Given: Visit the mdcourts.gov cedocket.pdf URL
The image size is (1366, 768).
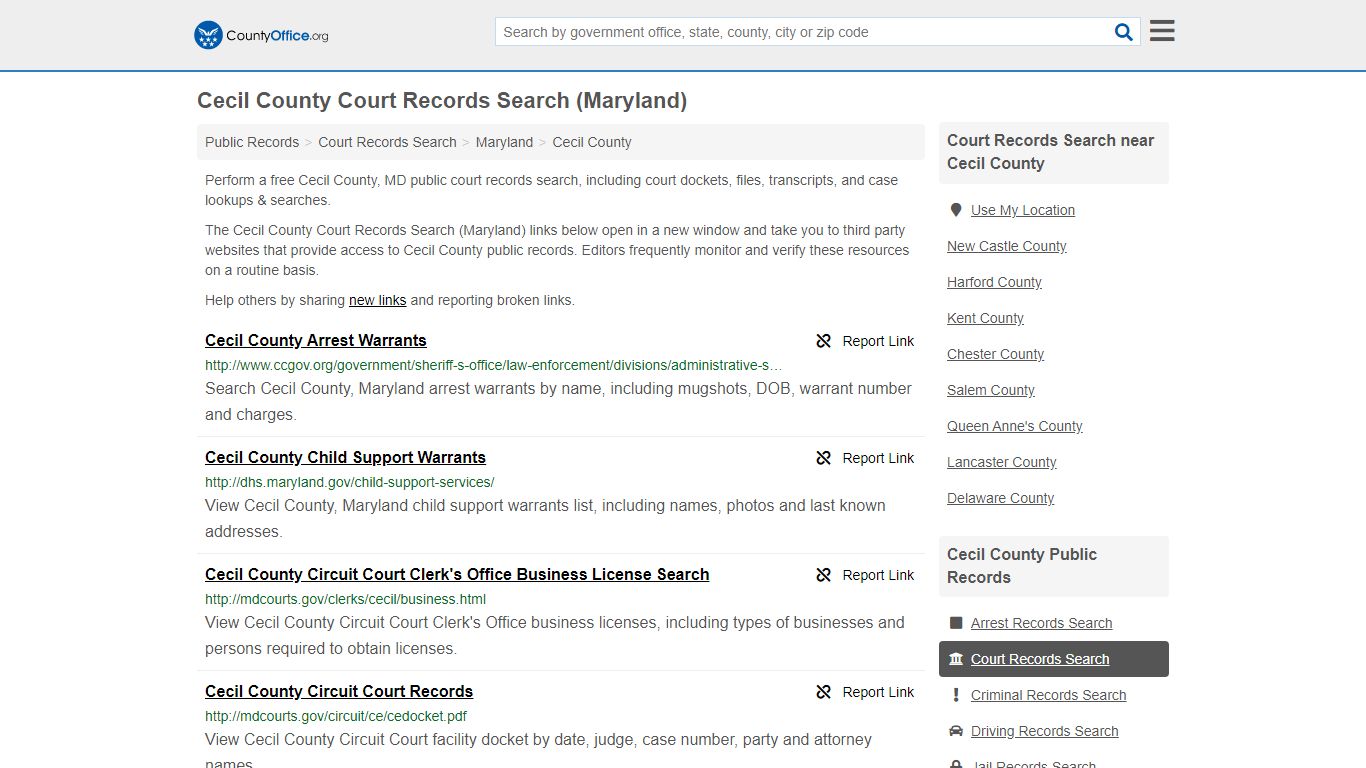Looking at the screenshot, I should click(x=336, y=716).
